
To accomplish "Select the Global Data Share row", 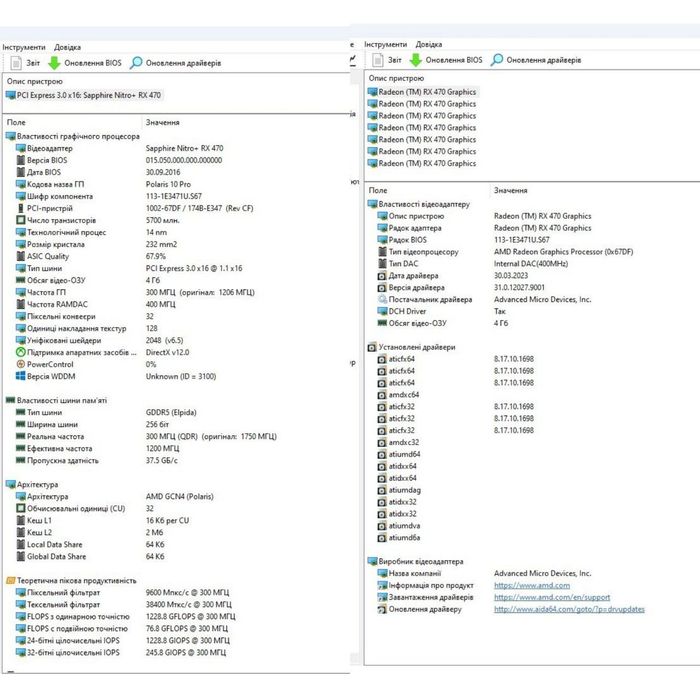I will tap(90, 557).
